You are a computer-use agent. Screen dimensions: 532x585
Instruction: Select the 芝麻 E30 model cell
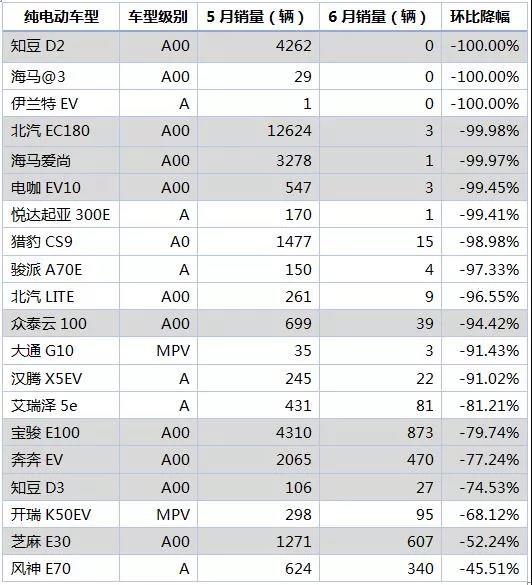click(x=61, y=541)
